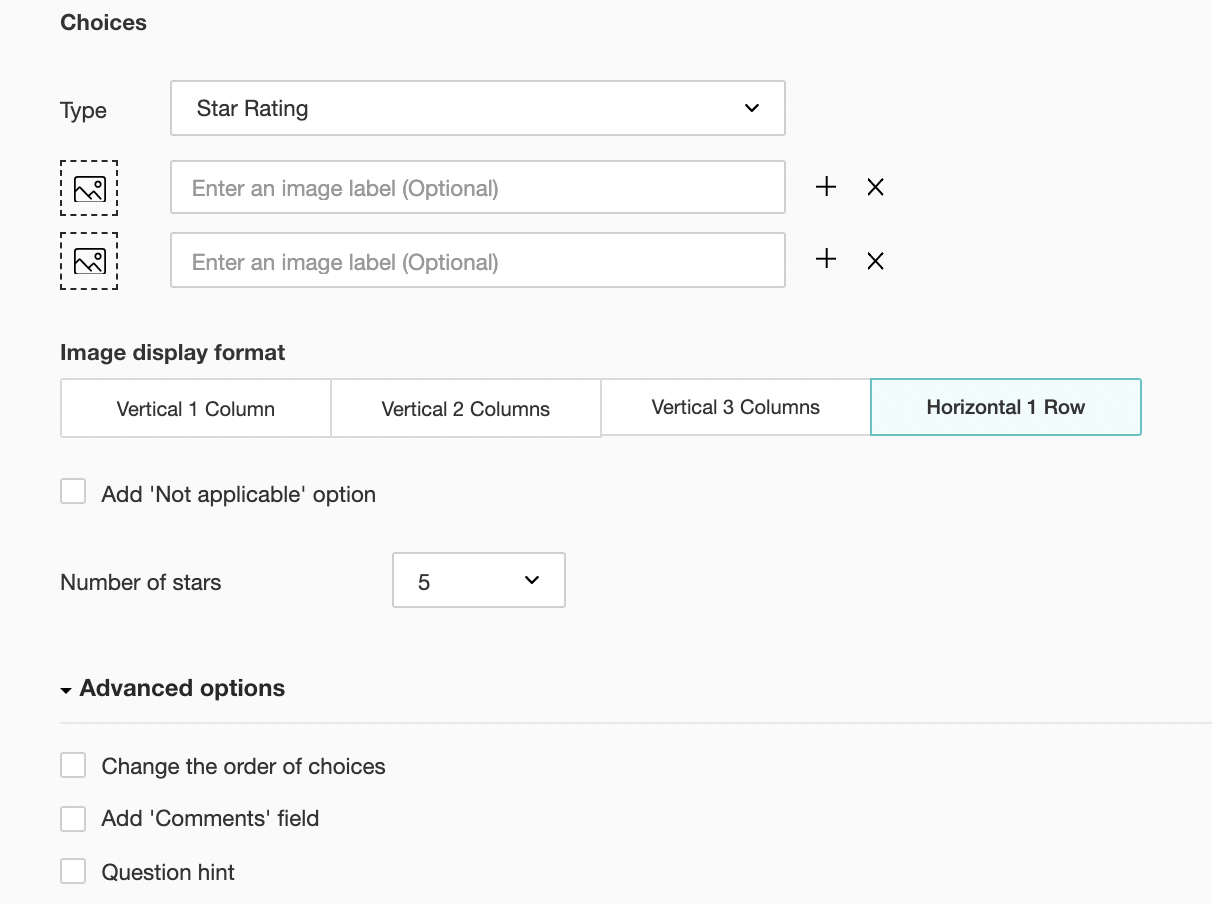Image resolution: width=1212 pixels, height=904 pixels.
Task: Add a choice after the first row
Action: [x=826, y=187]
